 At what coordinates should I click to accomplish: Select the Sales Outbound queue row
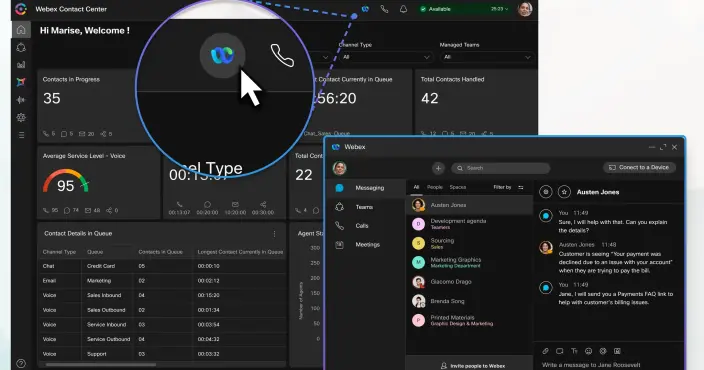(162, 310)
